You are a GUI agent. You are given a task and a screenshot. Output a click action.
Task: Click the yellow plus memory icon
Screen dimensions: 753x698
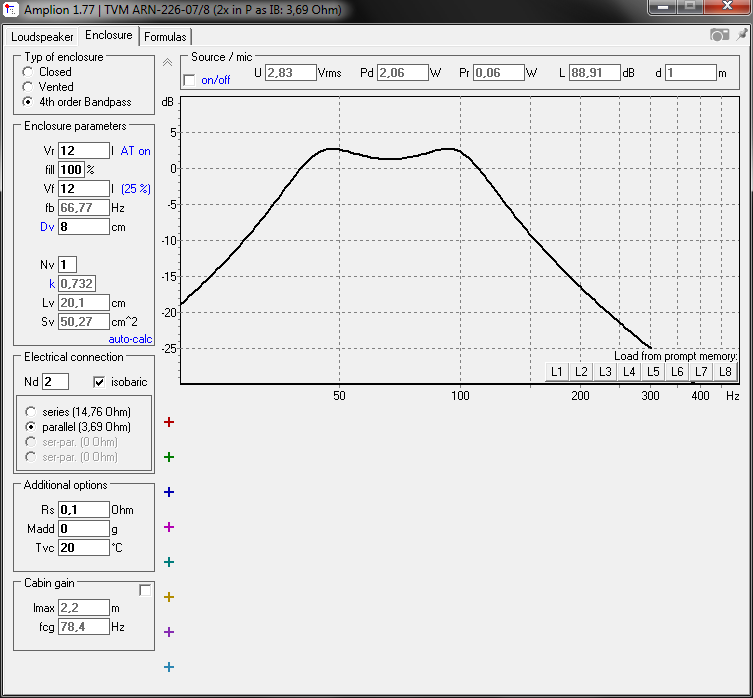[169, 597]
